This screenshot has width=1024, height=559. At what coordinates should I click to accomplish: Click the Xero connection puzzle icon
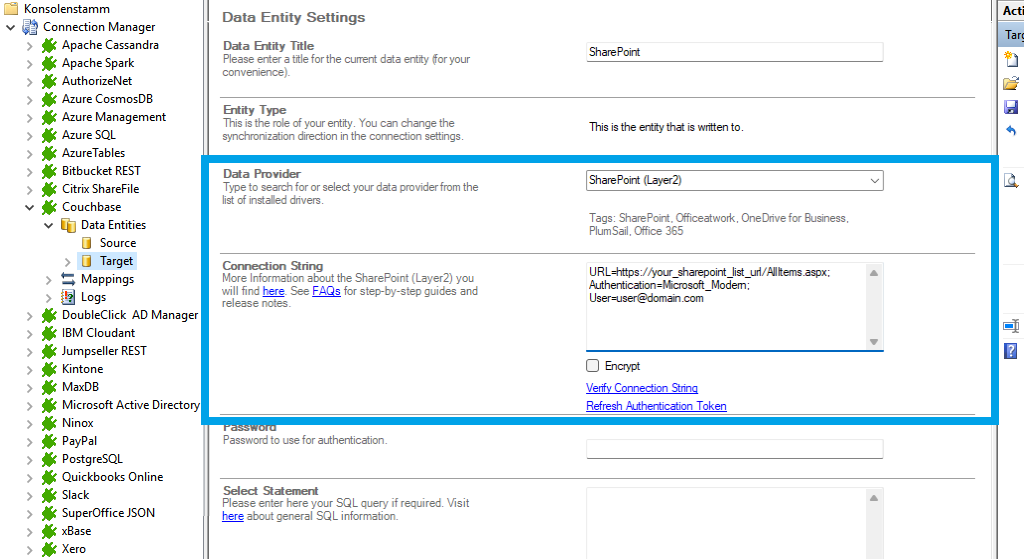(x=49, y=549)
